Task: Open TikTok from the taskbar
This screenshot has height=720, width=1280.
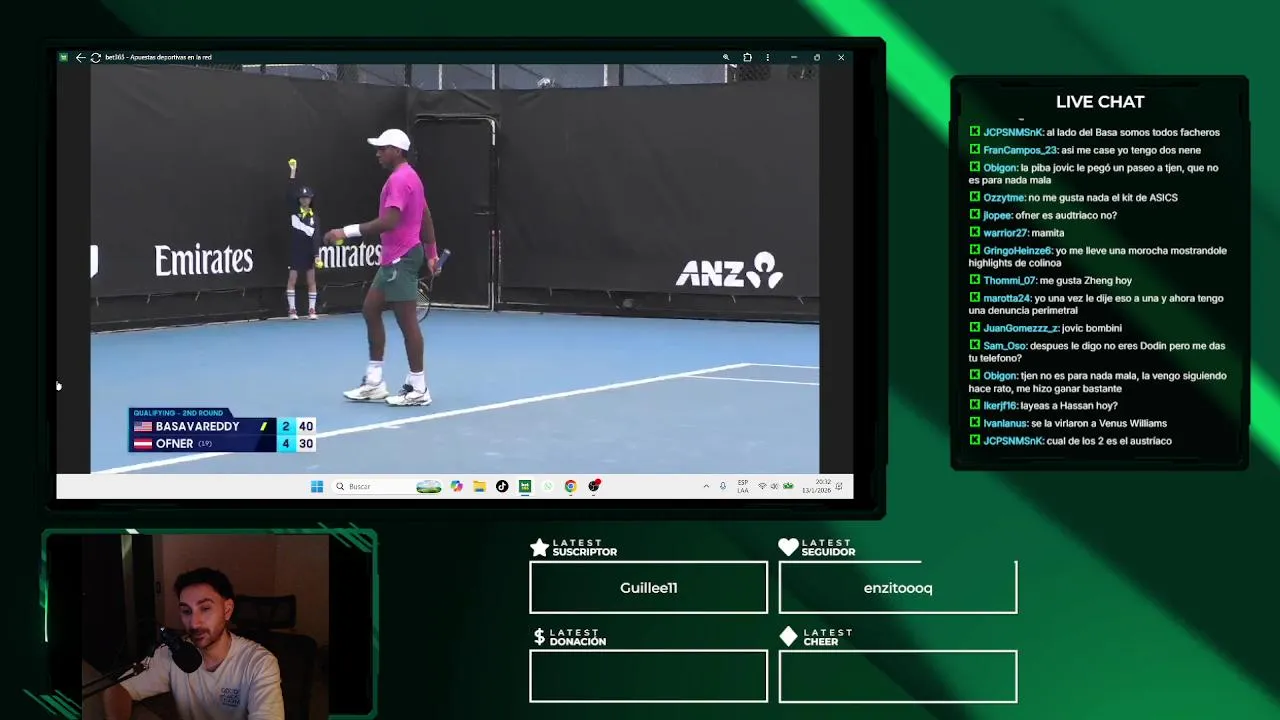Action: pos(502,486)
